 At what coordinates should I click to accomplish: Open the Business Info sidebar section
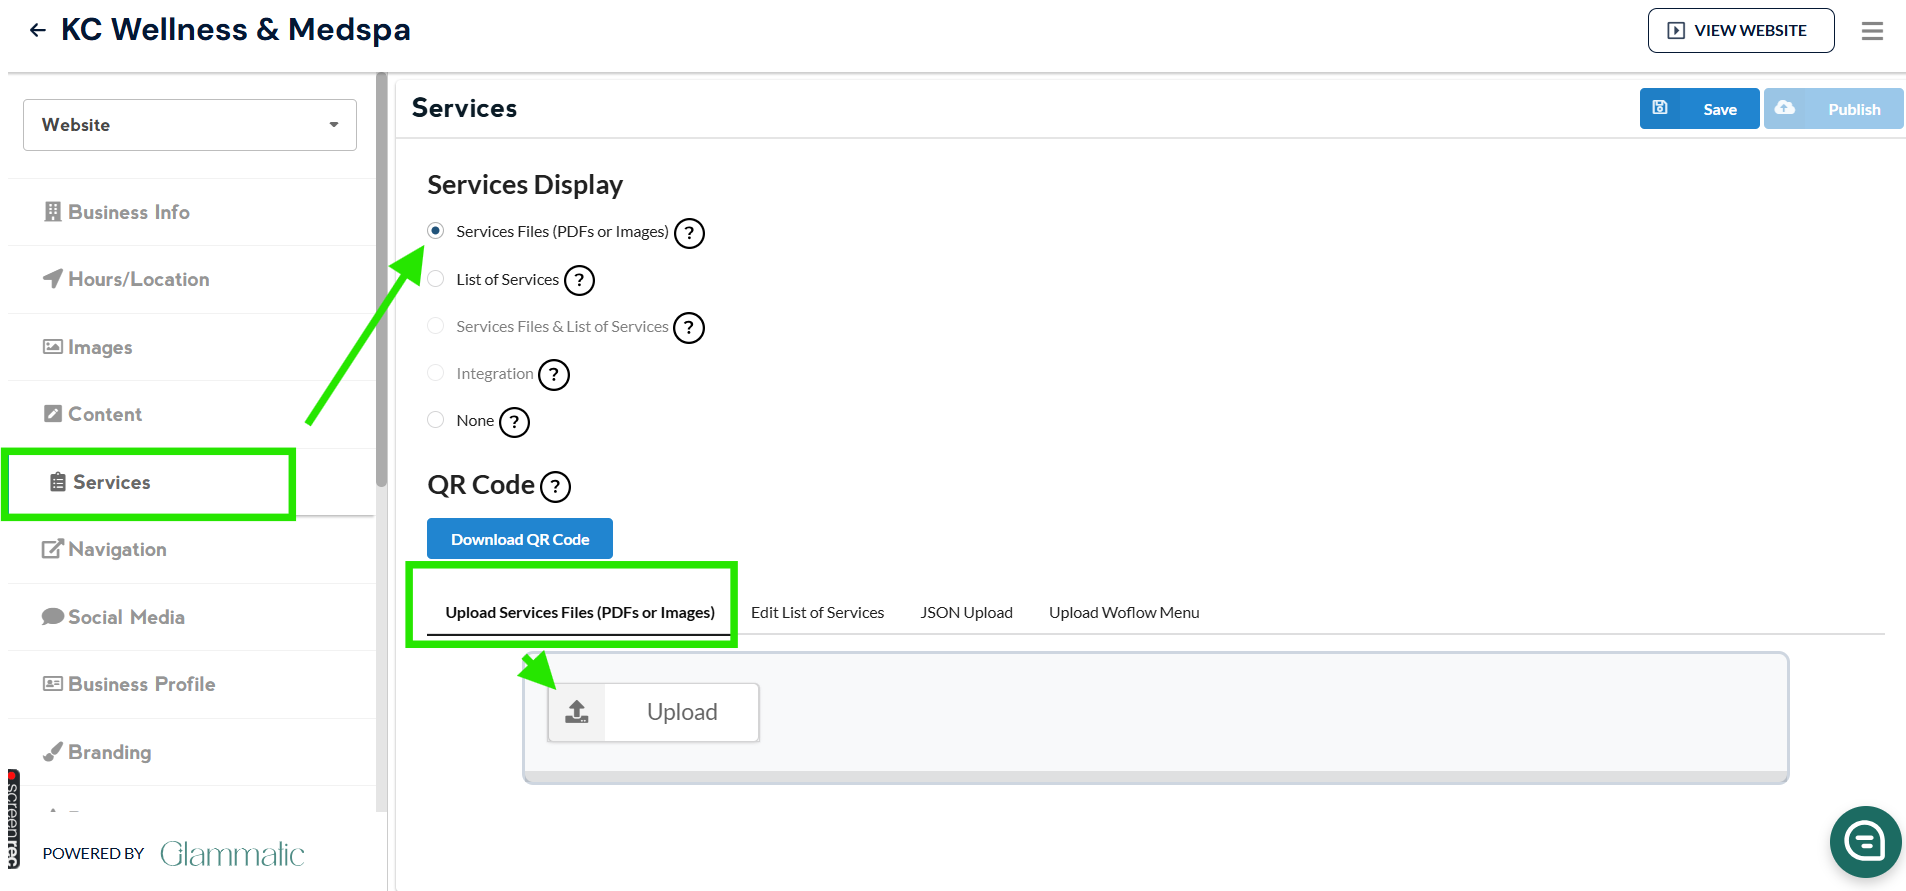(x=128, y=212)
